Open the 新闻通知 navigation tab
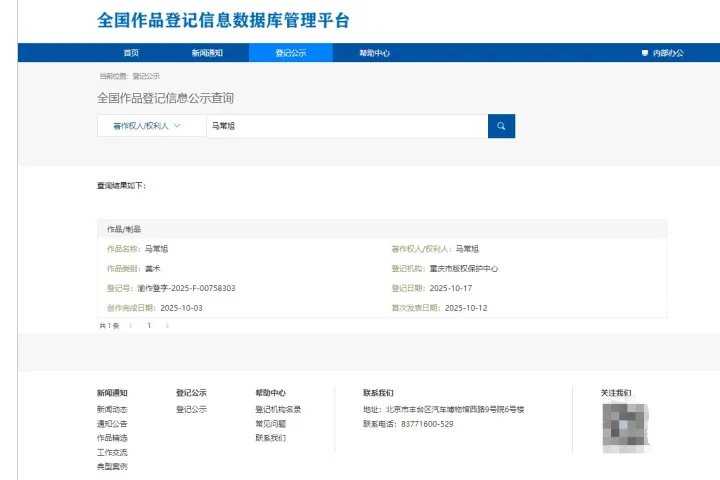This screenshot has width=720, height=480. (x=207, y=53)
